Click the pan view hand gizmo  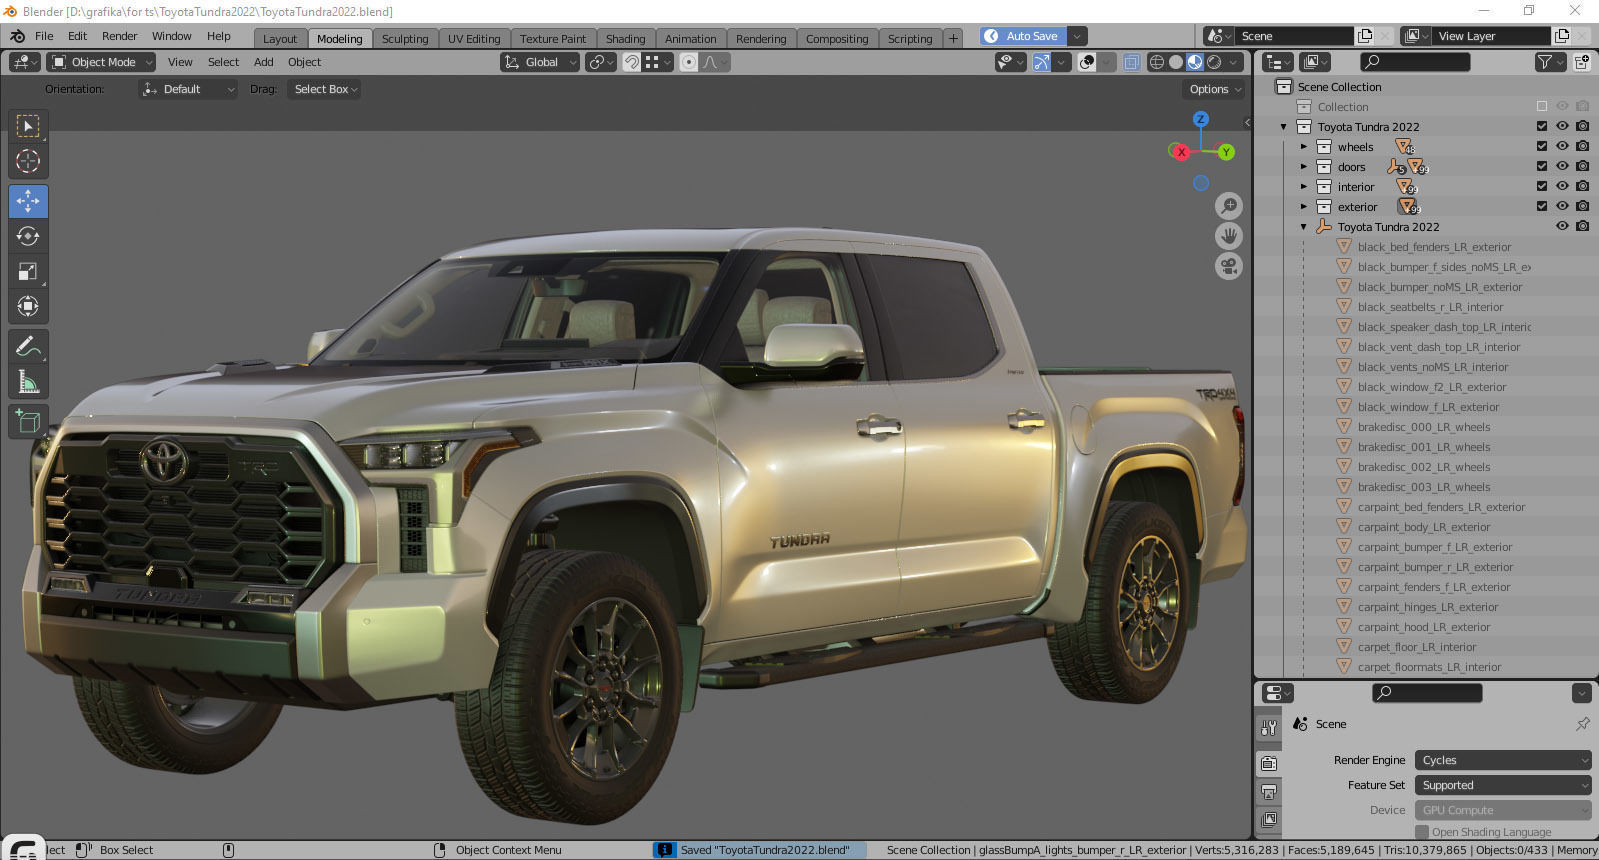[1229, 236]
